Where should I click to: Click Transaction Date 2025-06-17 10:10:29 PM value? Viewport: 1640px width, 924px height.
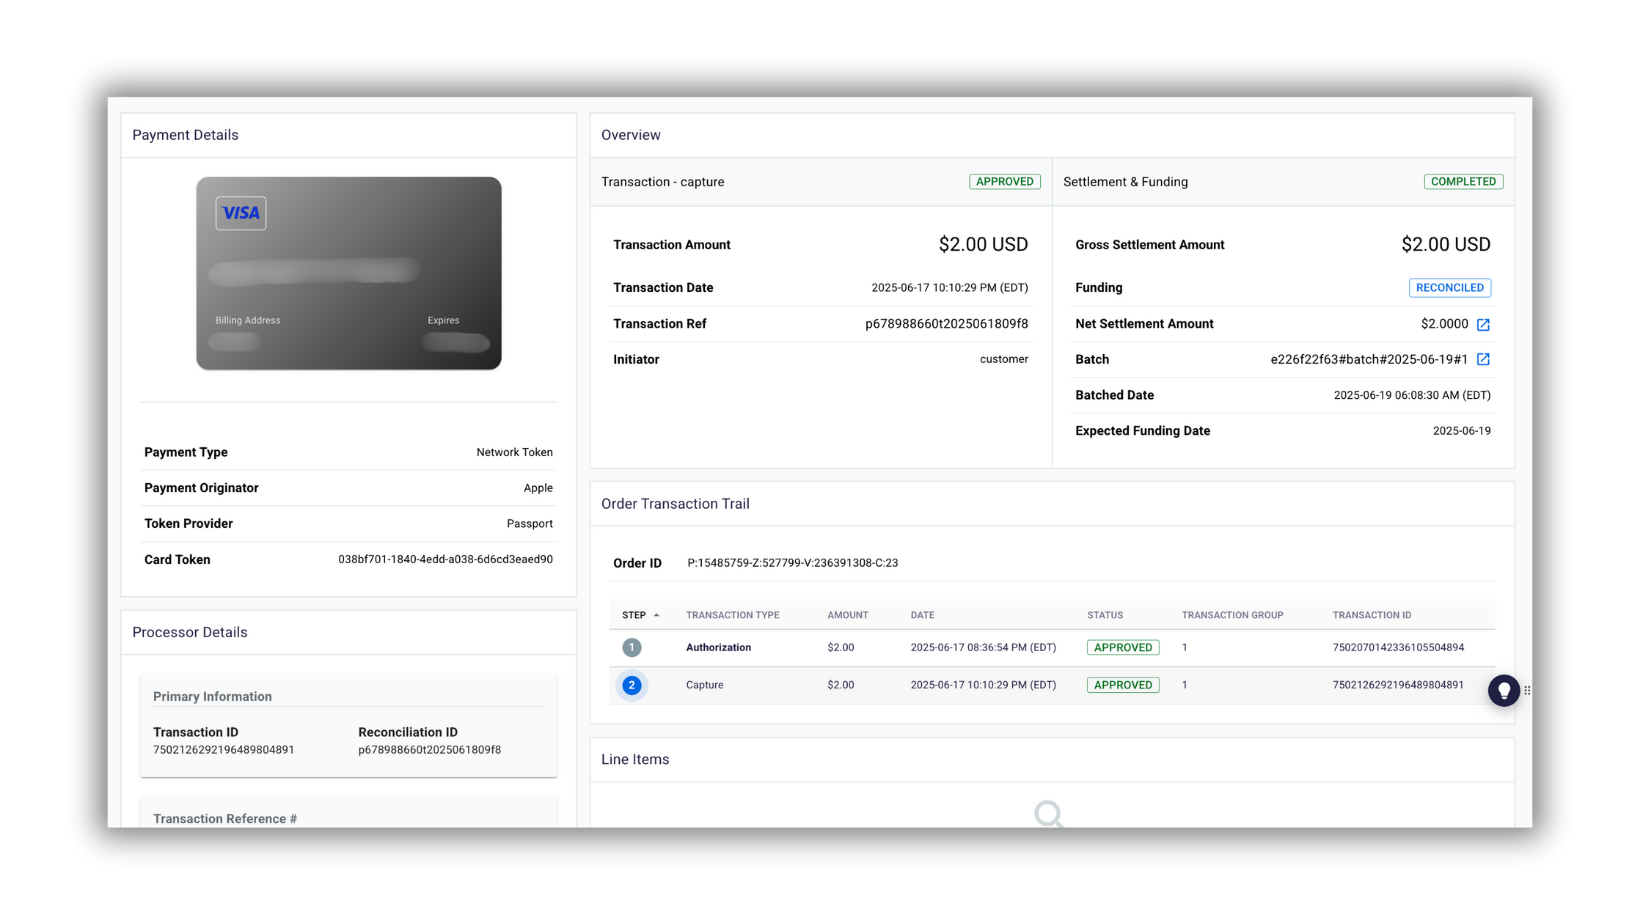click(949, 288)
